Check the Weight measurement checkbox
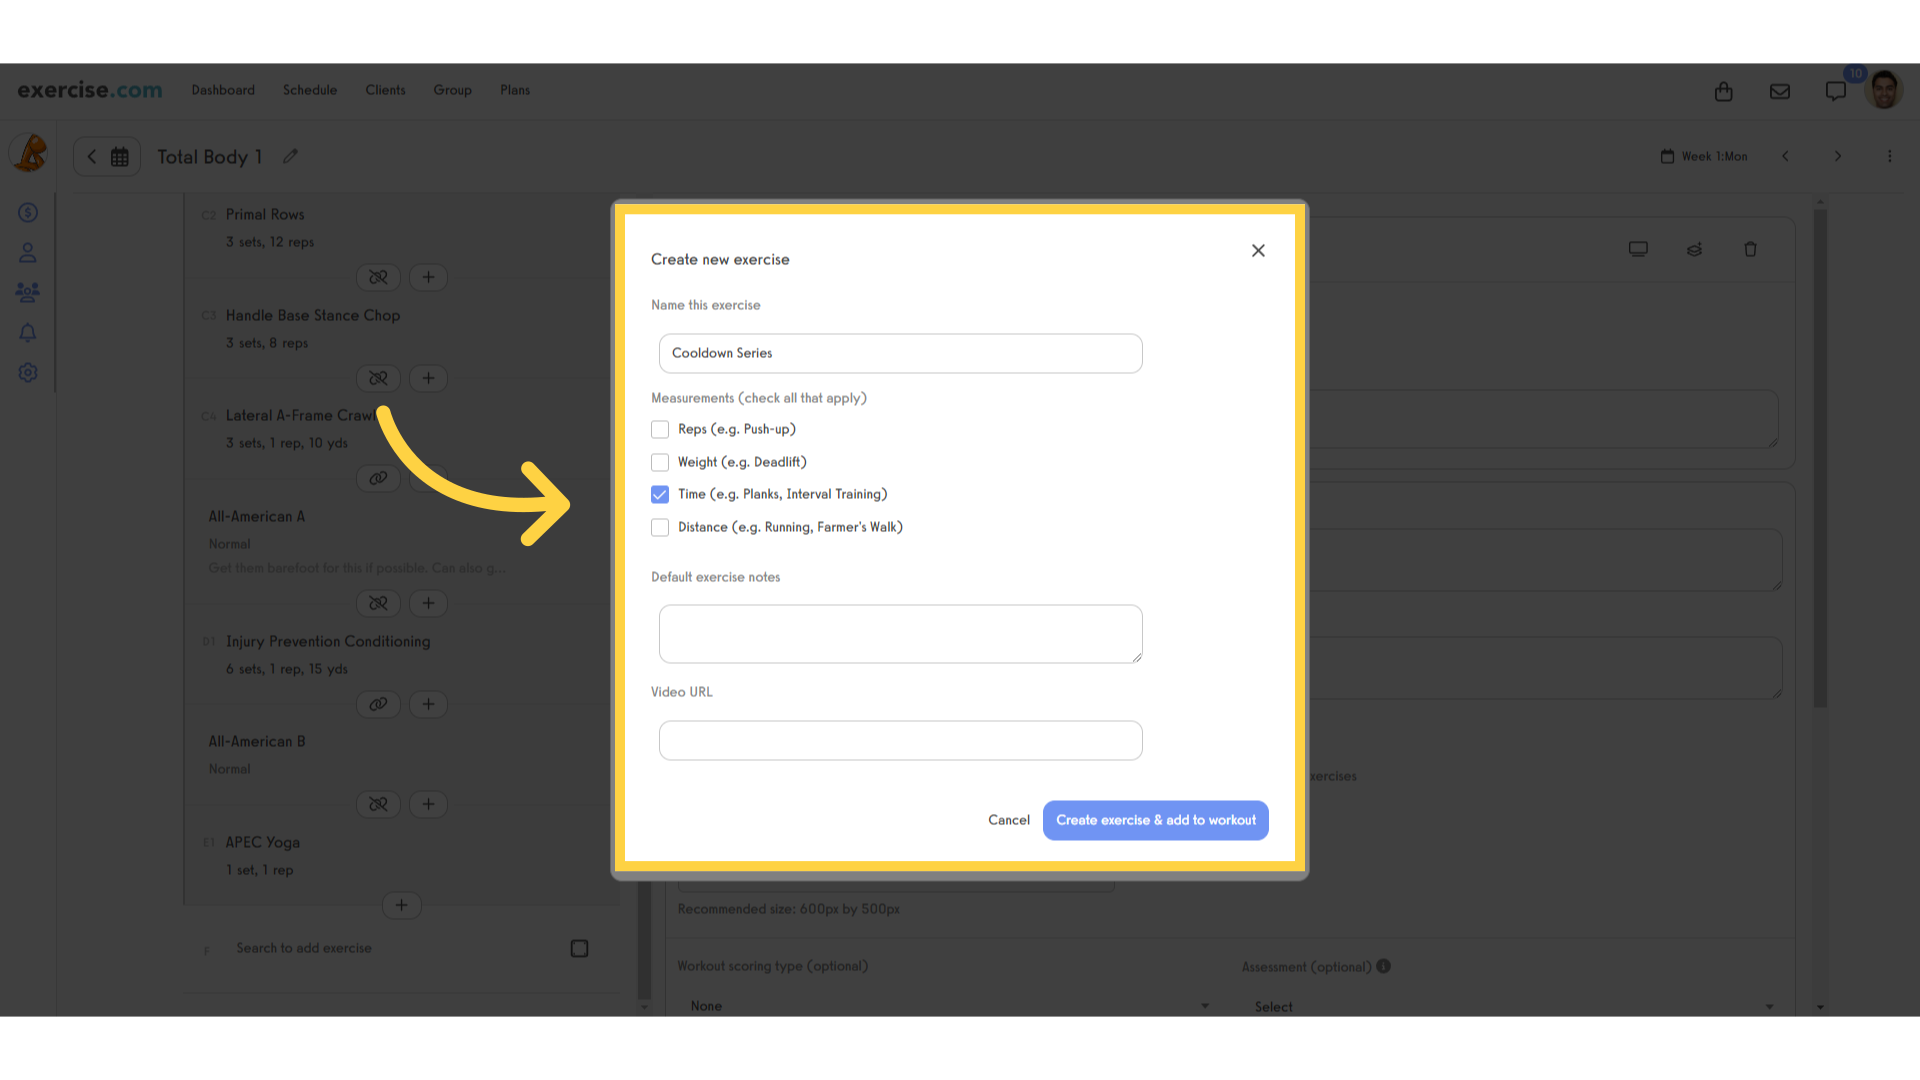This screenshot has height=1080, width=1920. point(660,463)
